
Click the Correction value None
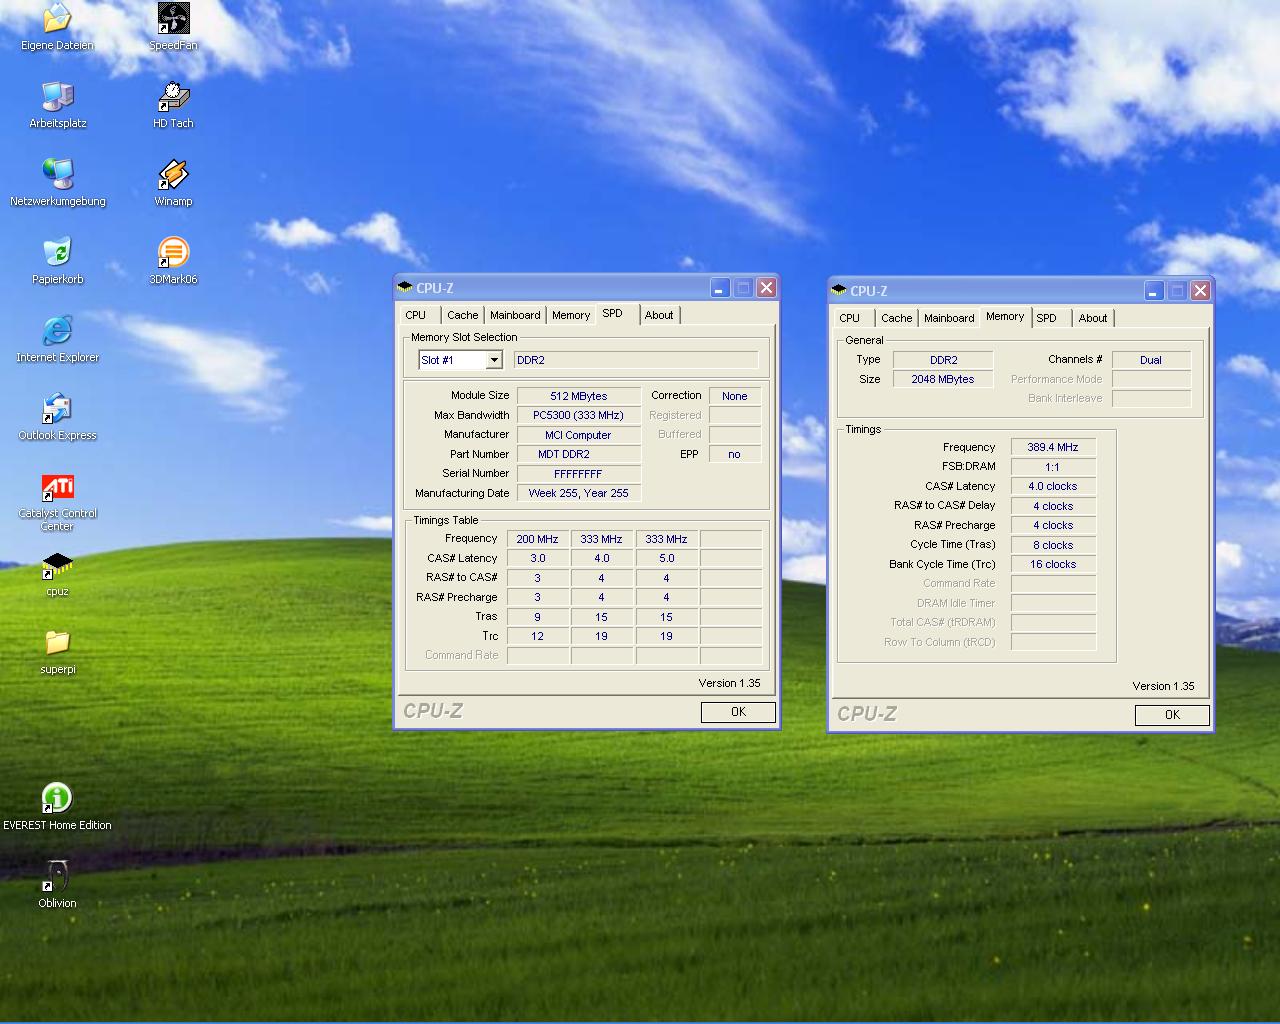735,396
